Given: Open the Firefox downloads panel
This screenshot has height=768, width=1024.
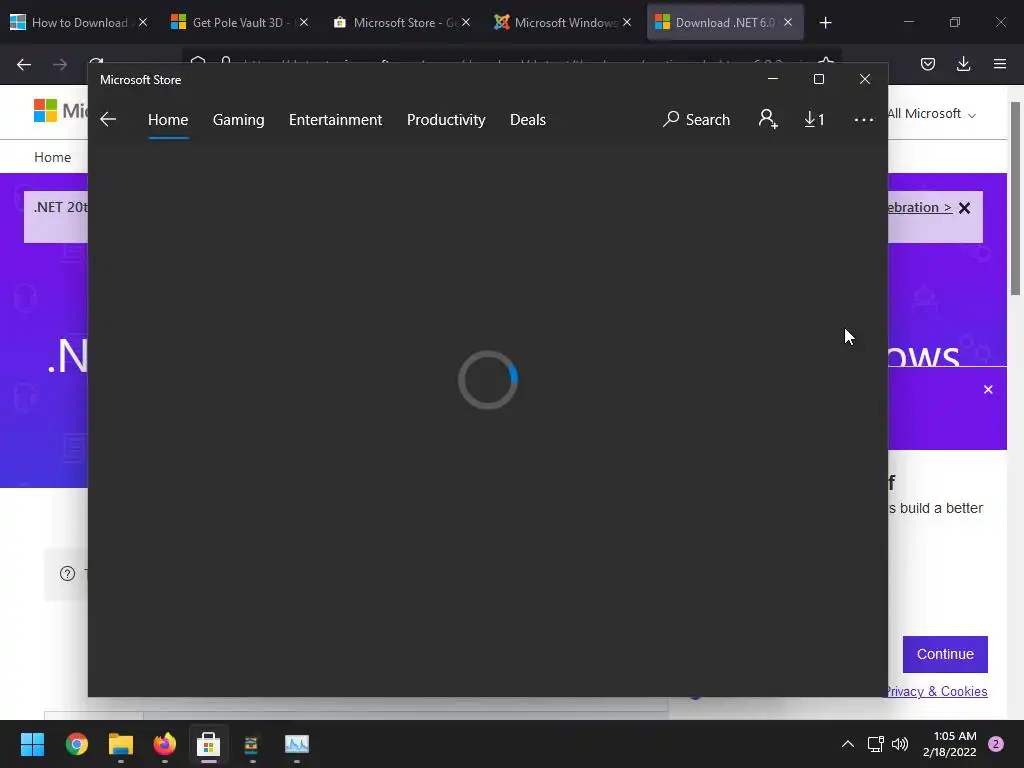Looking at the screenshot, I should tap(963, 64).
